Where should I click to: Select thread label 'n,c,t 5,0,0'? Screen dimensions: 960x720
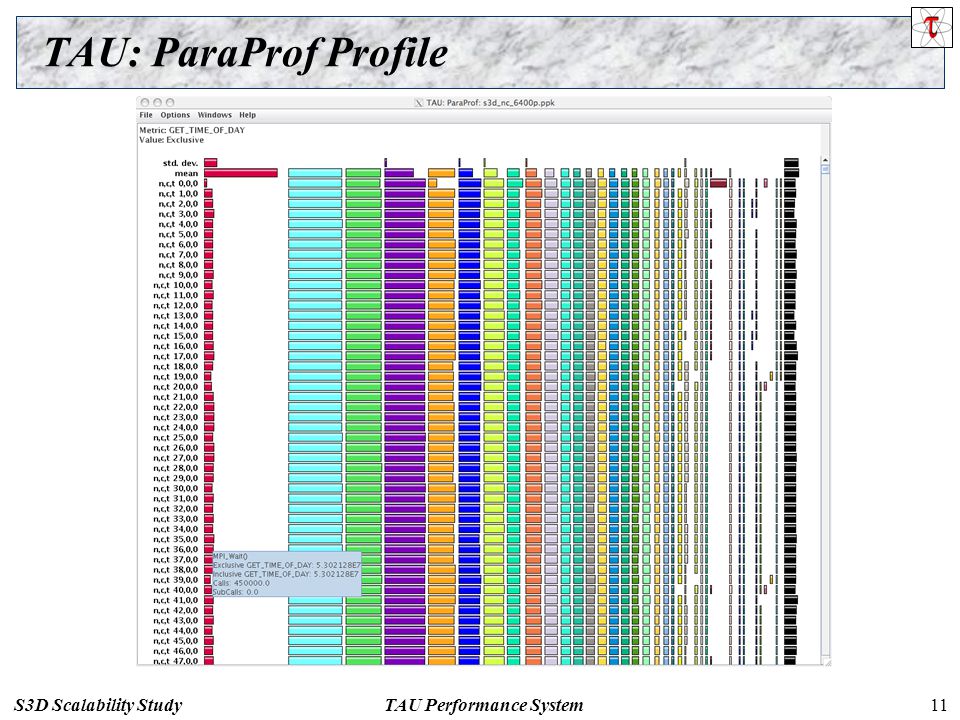tap(178, 234)
